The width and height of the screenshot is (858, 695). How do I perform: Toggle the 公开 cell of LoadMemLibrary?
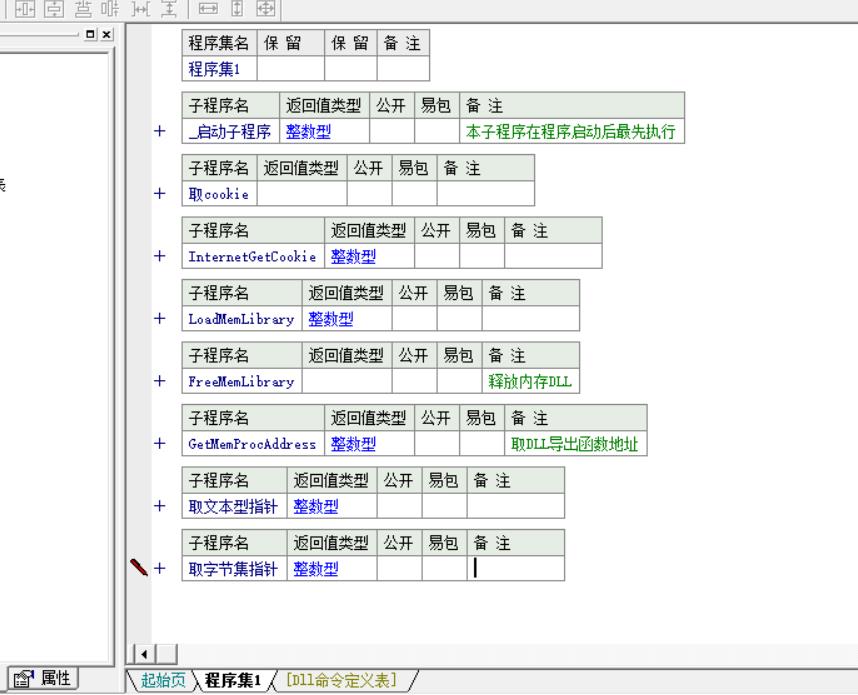pos(414,318)
